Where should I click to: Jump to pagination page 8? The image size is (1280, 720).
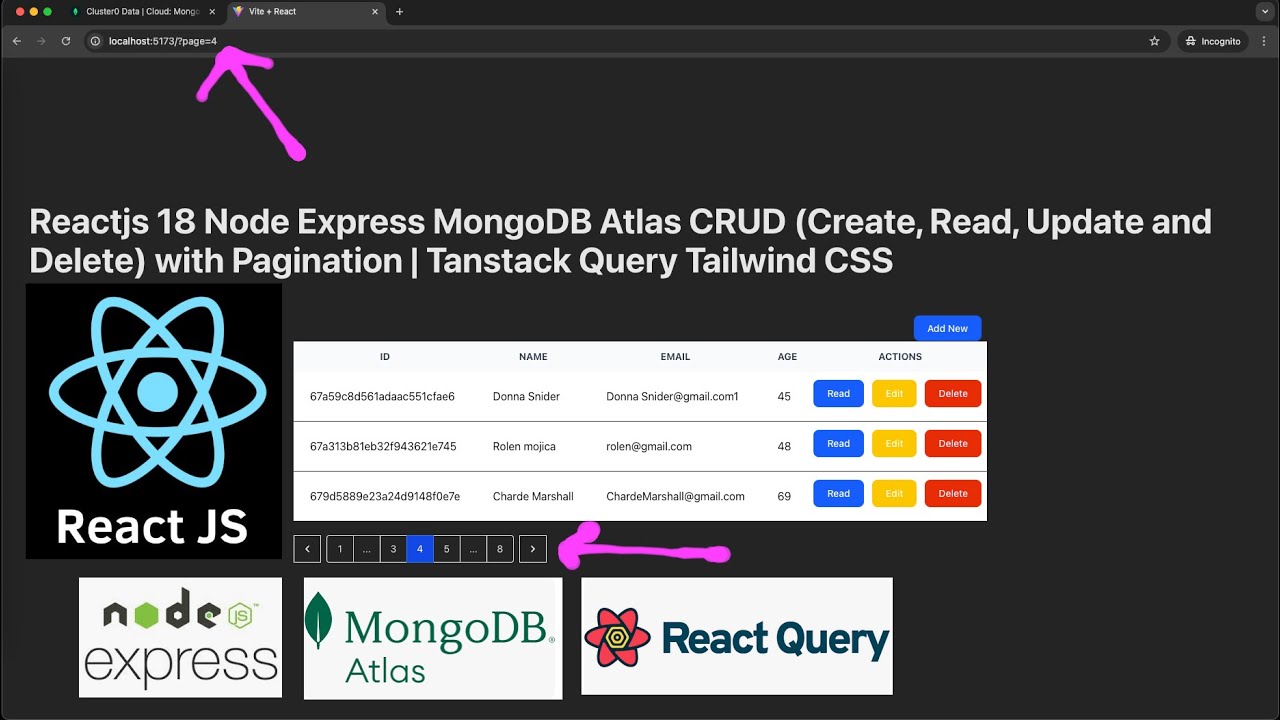(500, 549)
